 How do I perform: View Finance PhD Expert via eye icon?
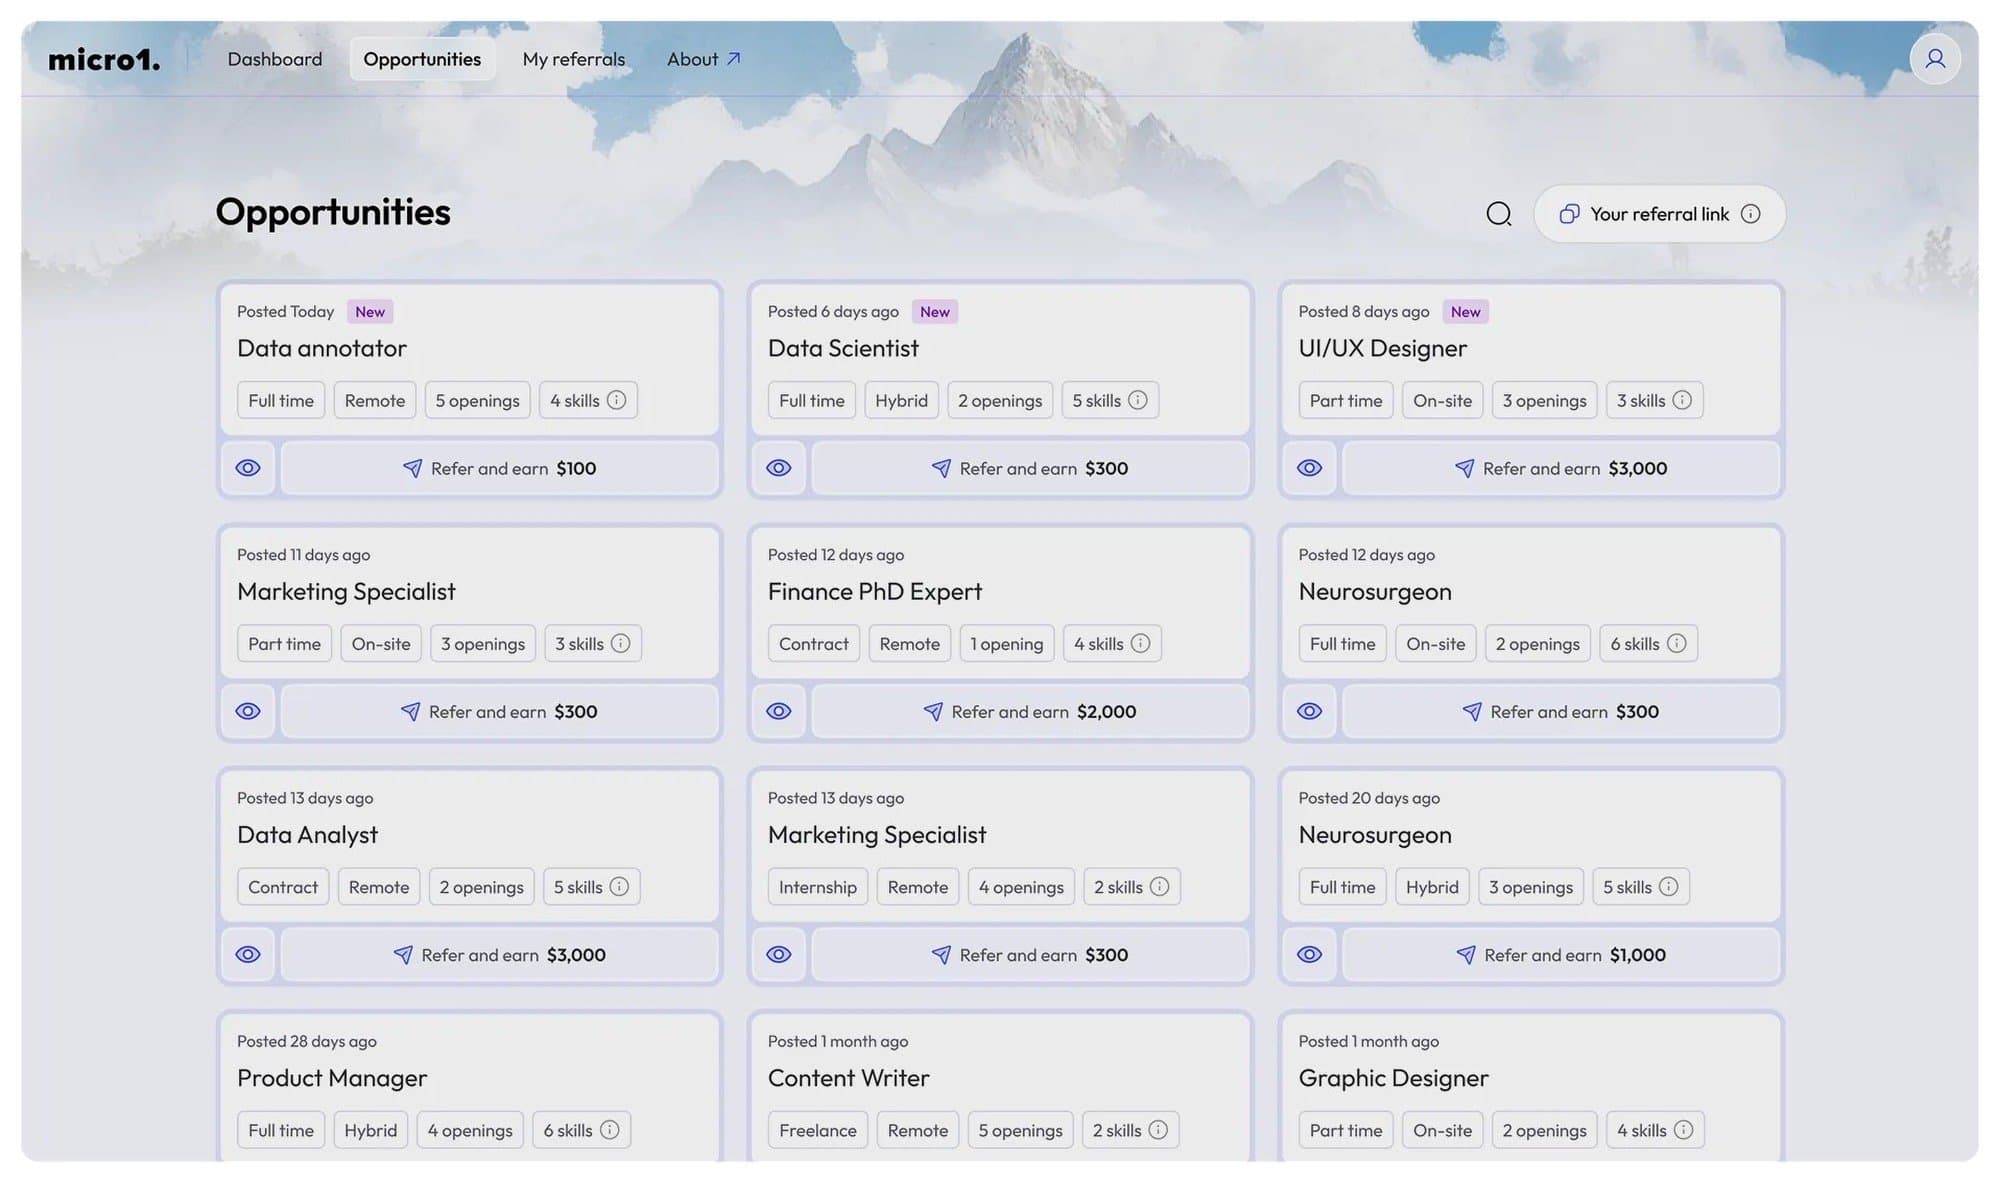(x=779, y=711)
